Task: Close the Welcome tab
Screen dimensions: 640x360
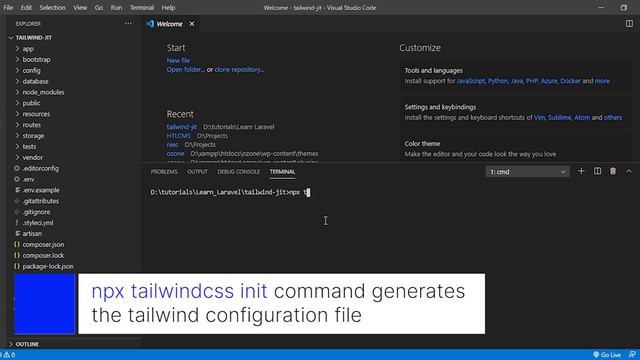Action: click(x=192, y=24)
